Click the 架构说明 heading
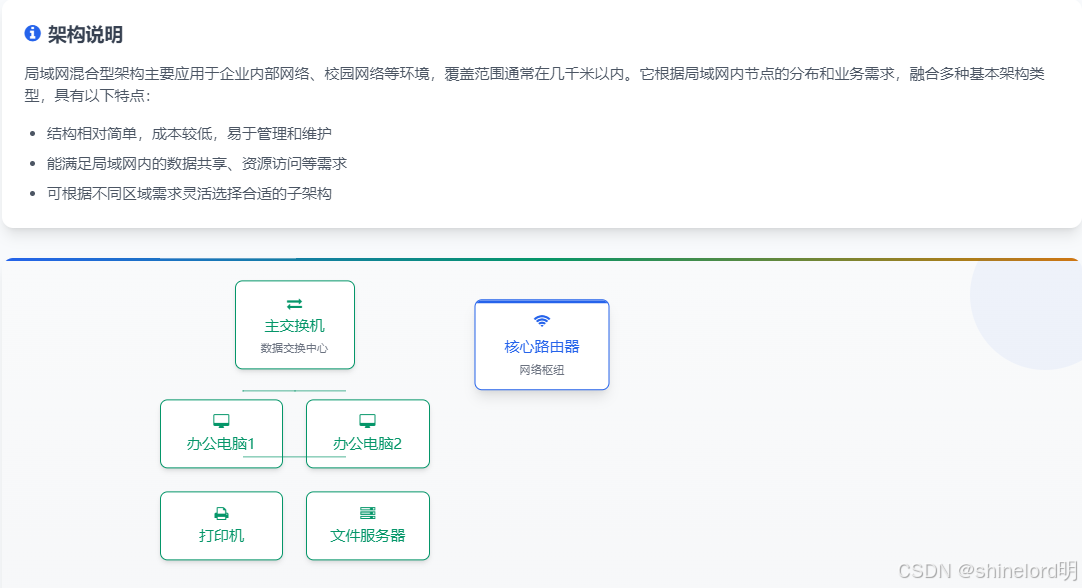This screenshot has width=1082, height=588. 85,35
